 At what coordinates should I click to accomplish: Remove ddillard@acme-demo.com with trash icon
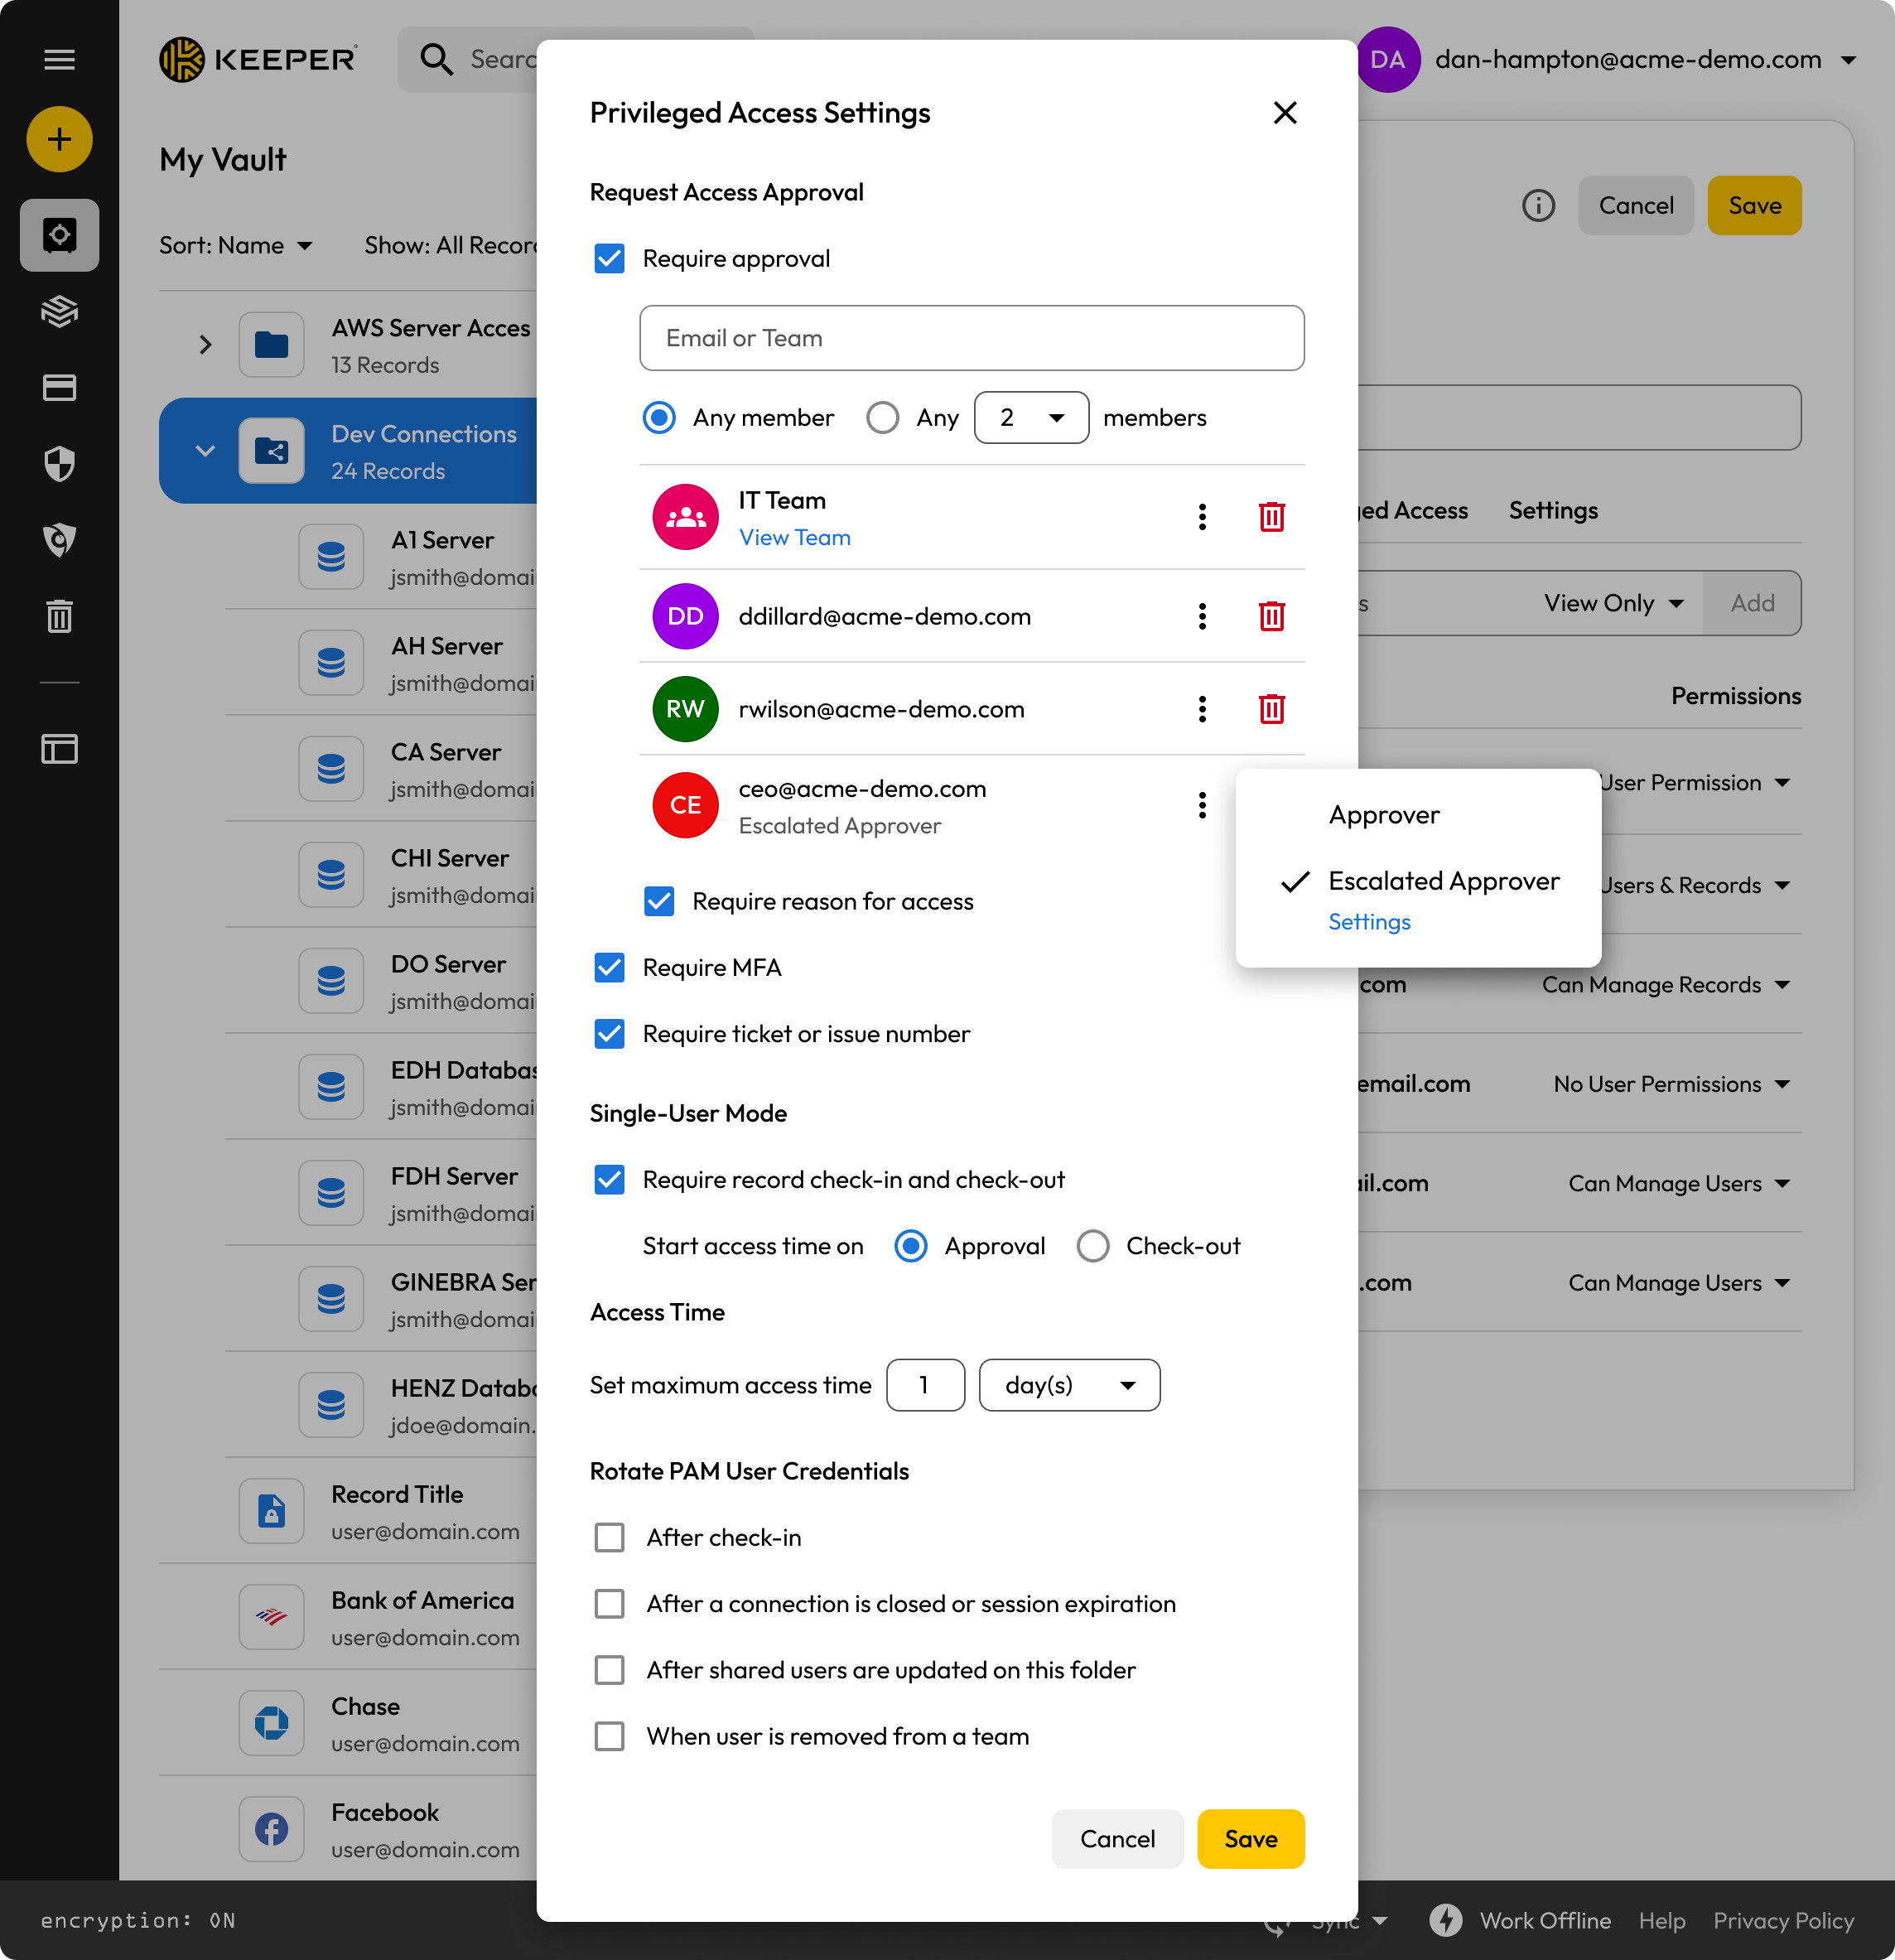tap(1271, 616)
